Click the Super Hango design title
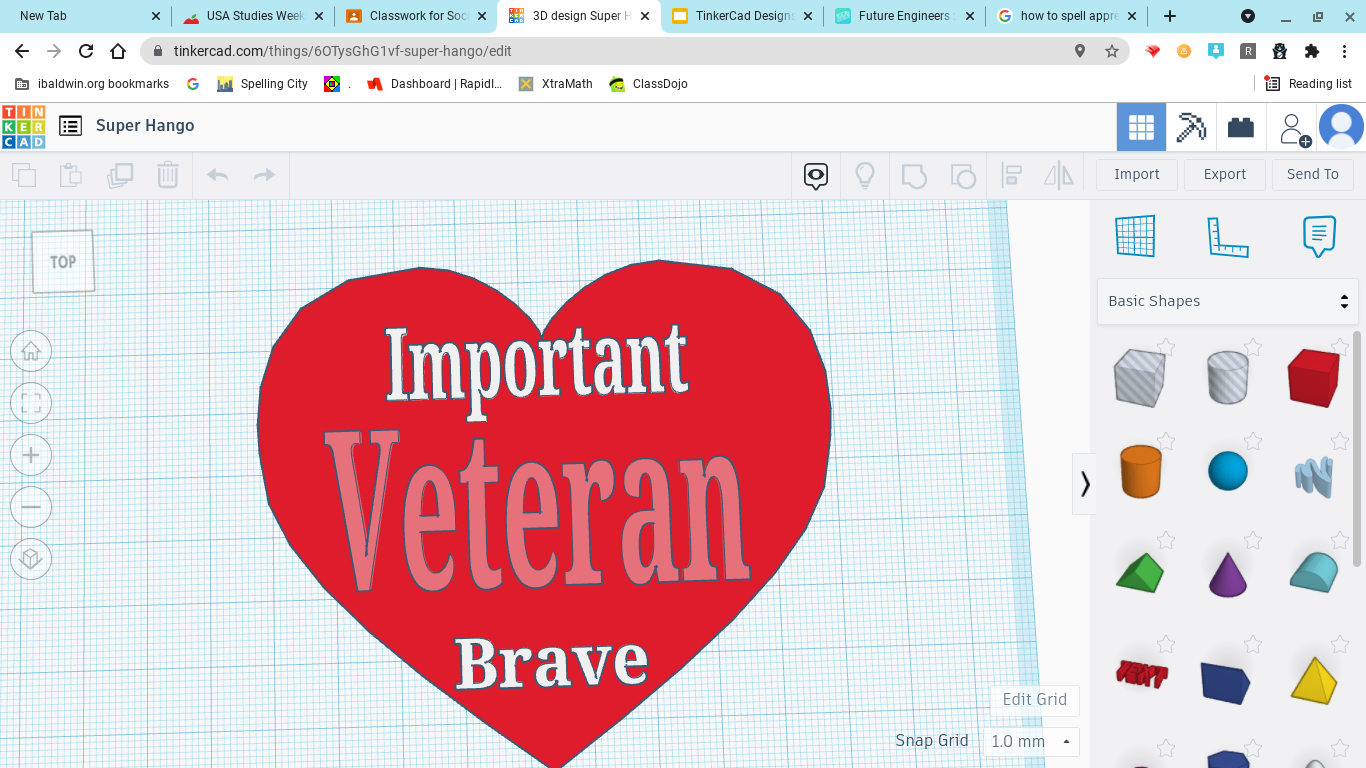1366x768 pixels. click(145, 125)
